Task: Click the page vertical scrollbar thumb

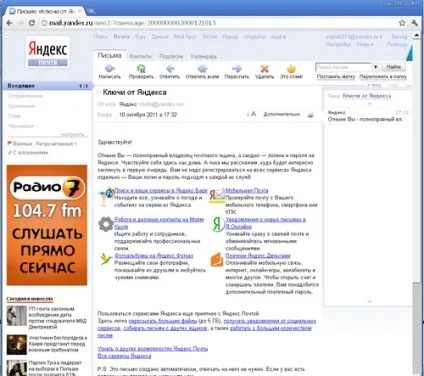Action: (x=416, y=328)
